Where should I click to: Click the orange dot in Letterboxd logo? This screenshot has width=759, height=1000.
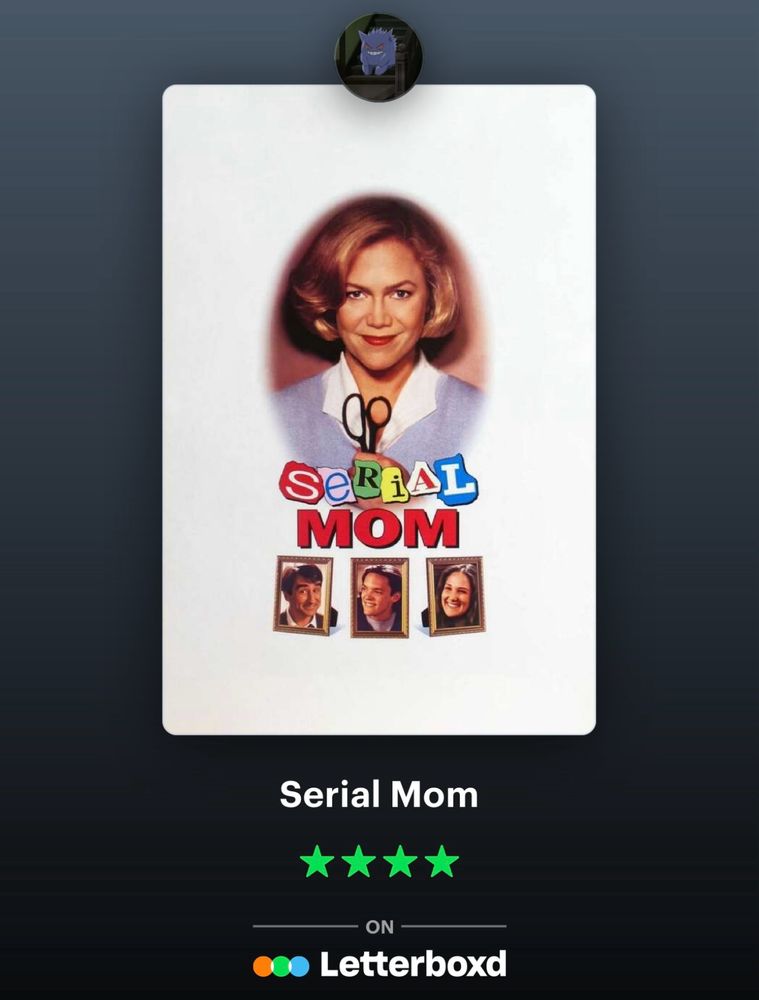(263, 966)
